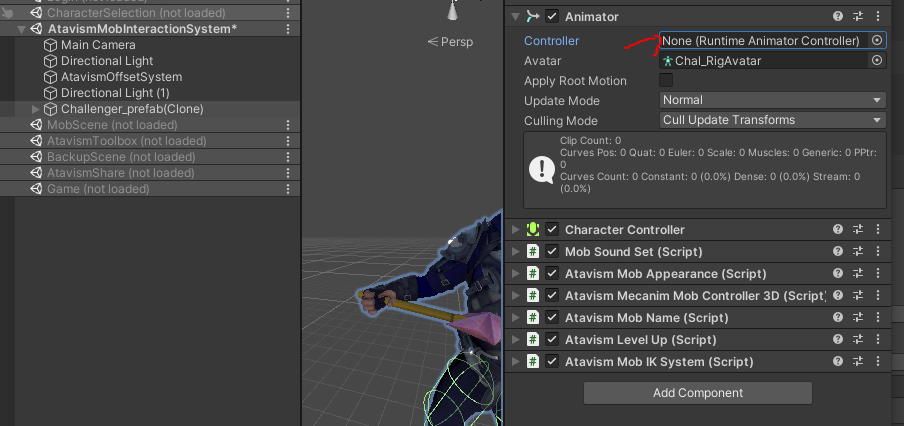904x426 pixels.
Task: Open the Culling Mode dropdown
Action: [773, 120]
